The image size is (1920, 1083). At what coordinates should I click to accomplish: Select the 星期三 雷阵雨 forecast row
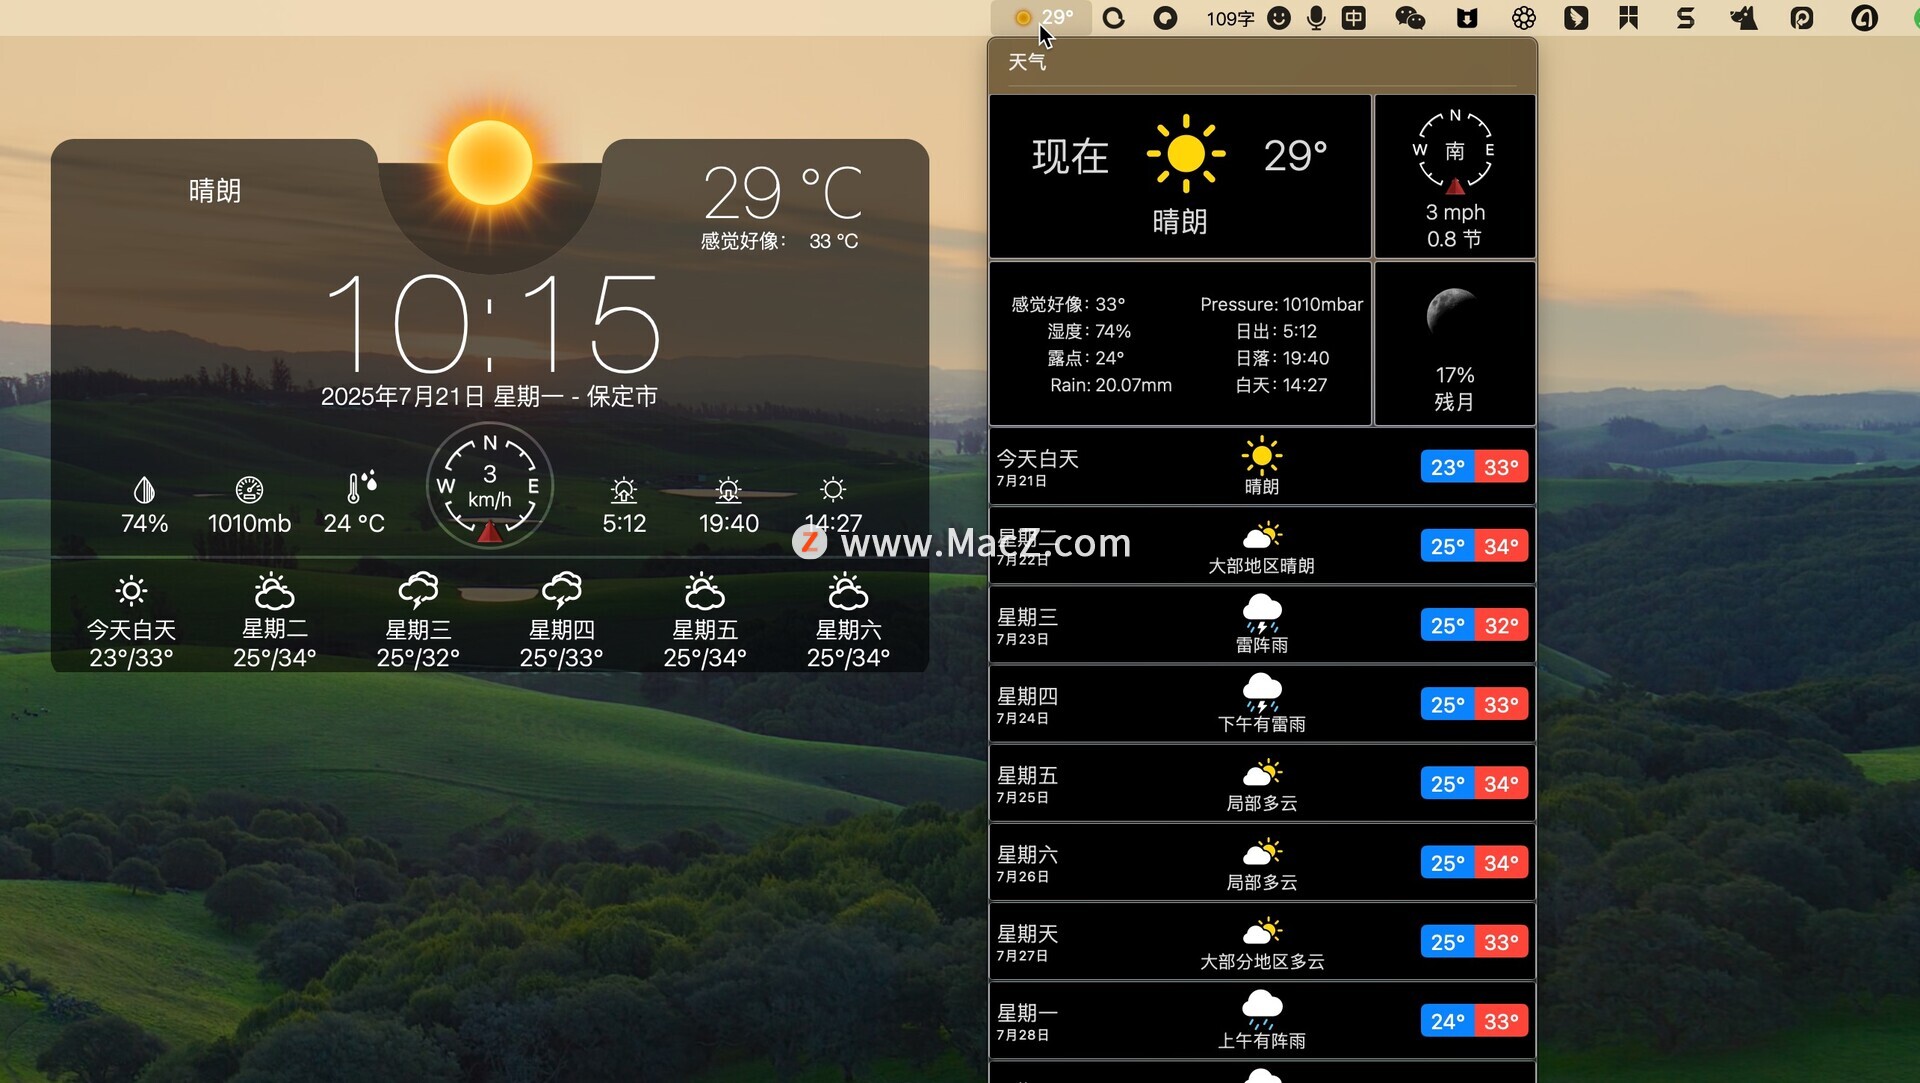point(1262,625)
